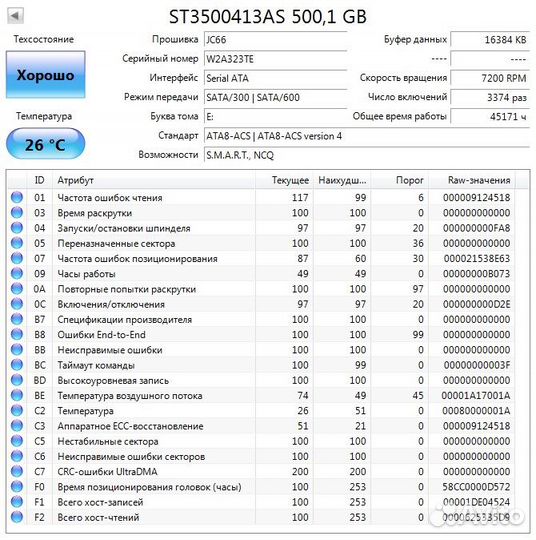The height and width of the screenshot is (540, 536).
Task: Click threshold 99 of Ошибки End-to-End
Action: tap(418, 335)
